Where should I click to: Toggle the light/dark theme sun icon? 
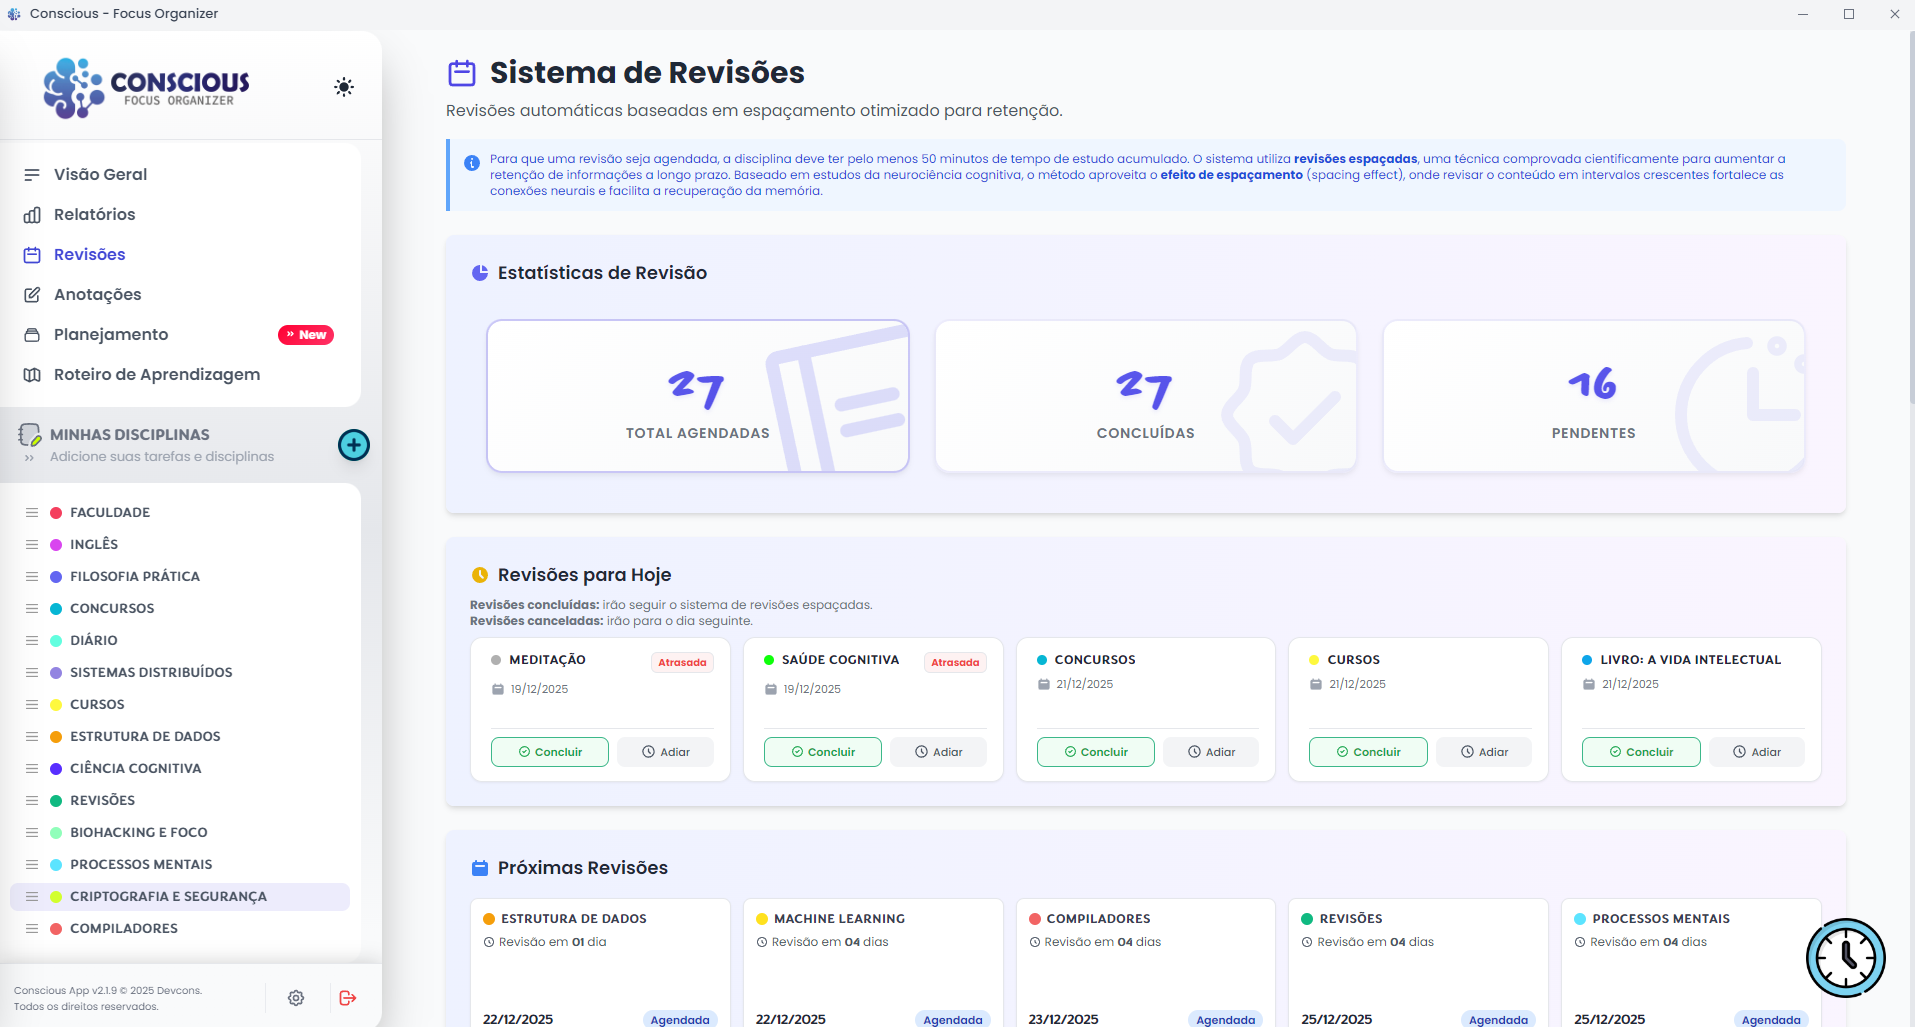click(344, 87)
